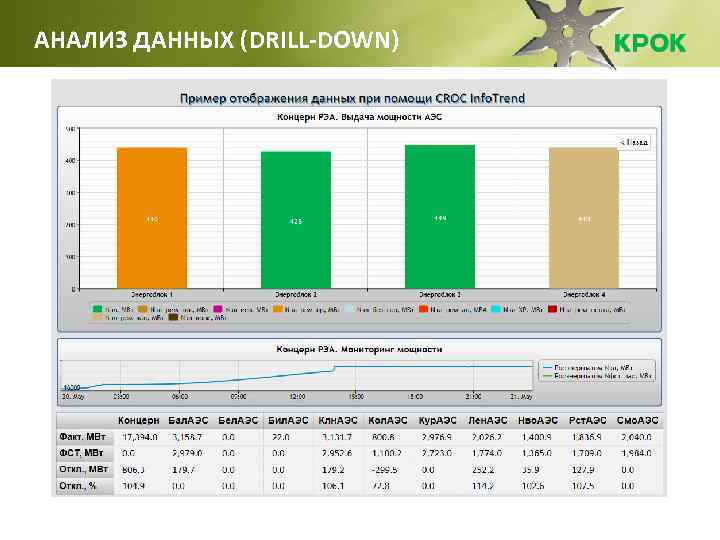Screen dimensions: 720x540
Task: Click the ЛенАЭС ФСТ value 1,774.0
Action: click(x=486, y=453)
